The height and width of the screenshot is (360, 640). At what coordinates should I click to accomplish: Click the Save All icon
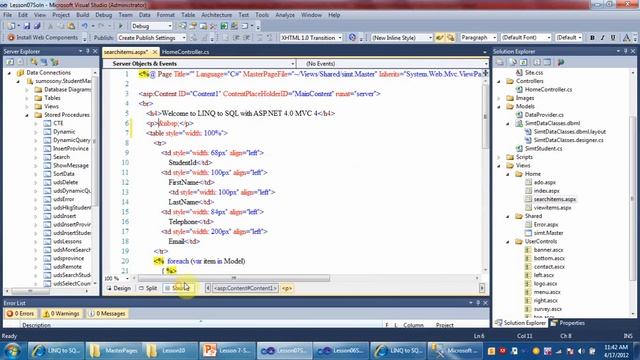37,26
